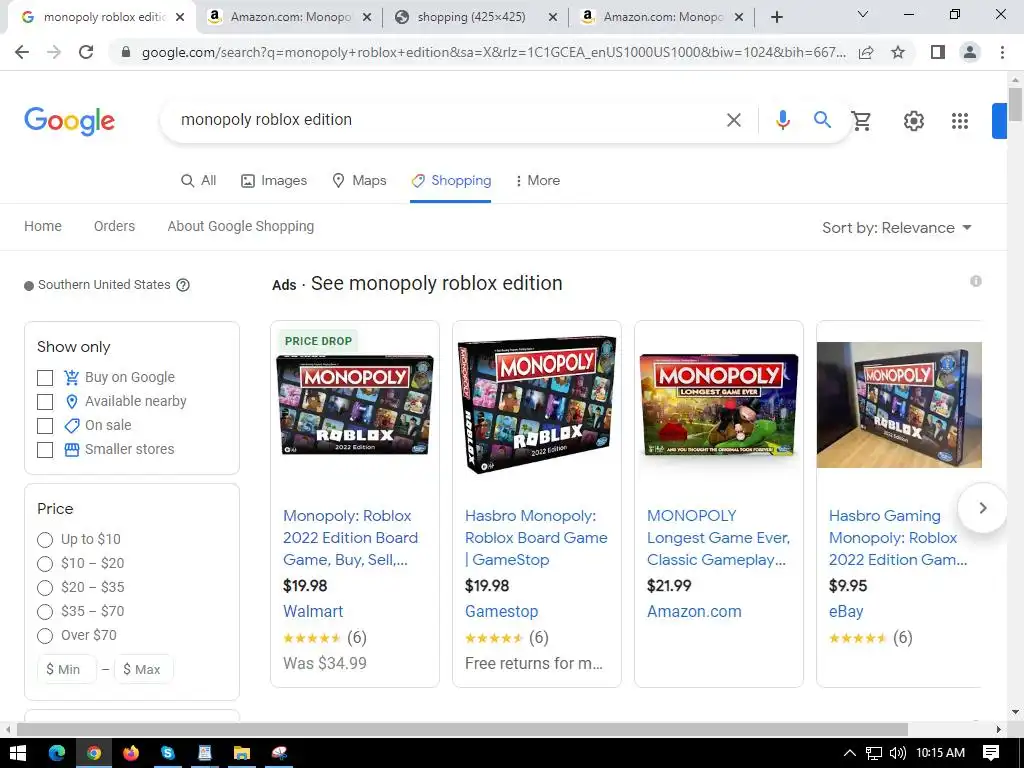
Task: Close the monopoly roblox edition tab
Action: tap(180, 18)
